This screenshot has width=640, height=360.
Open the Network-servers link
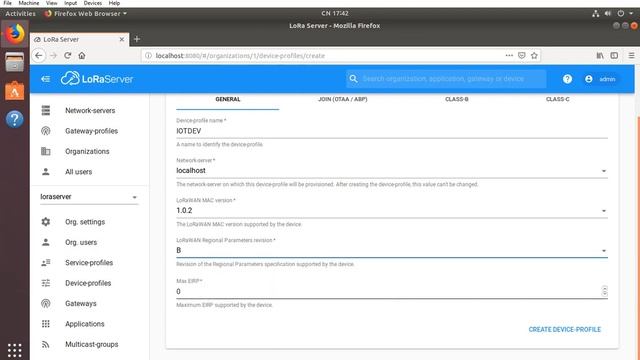click(90, 111)
